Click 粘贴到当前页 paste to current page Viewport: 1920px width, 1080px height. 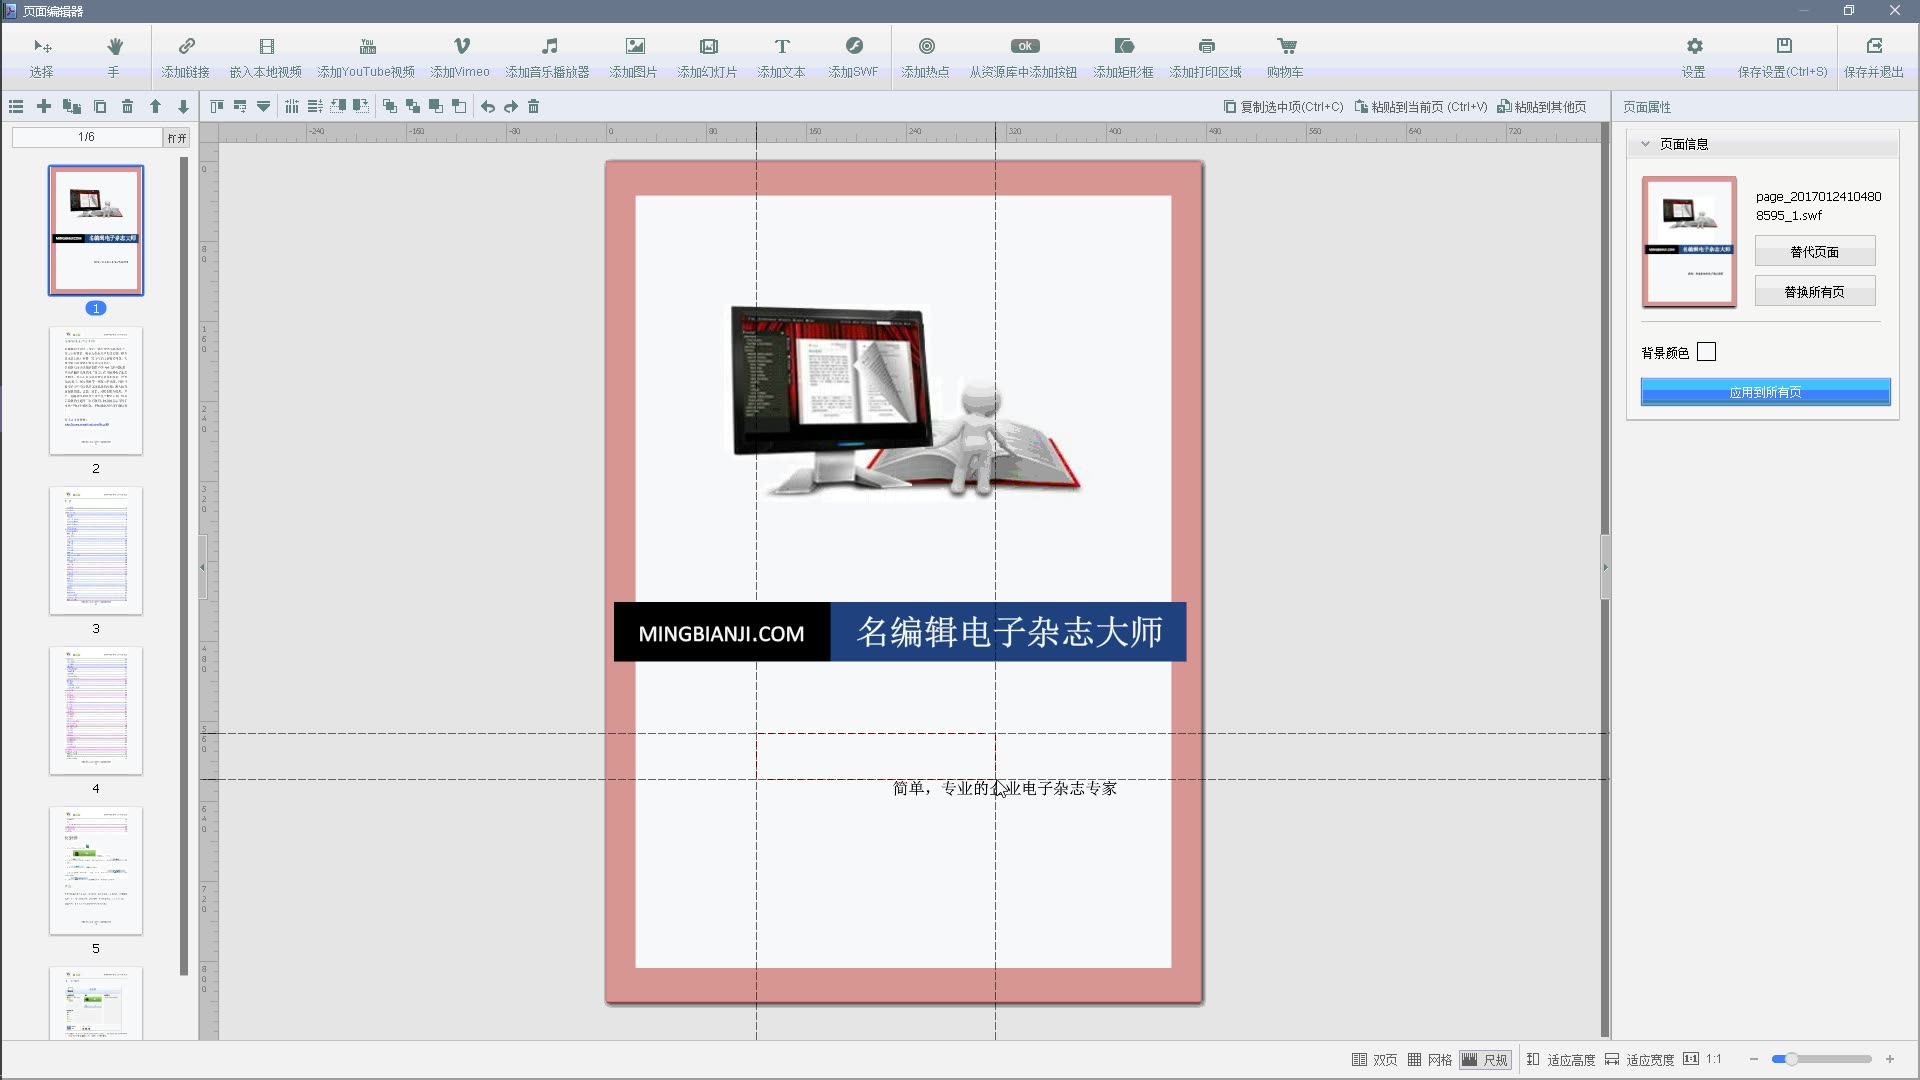[x=1421, y=107]
